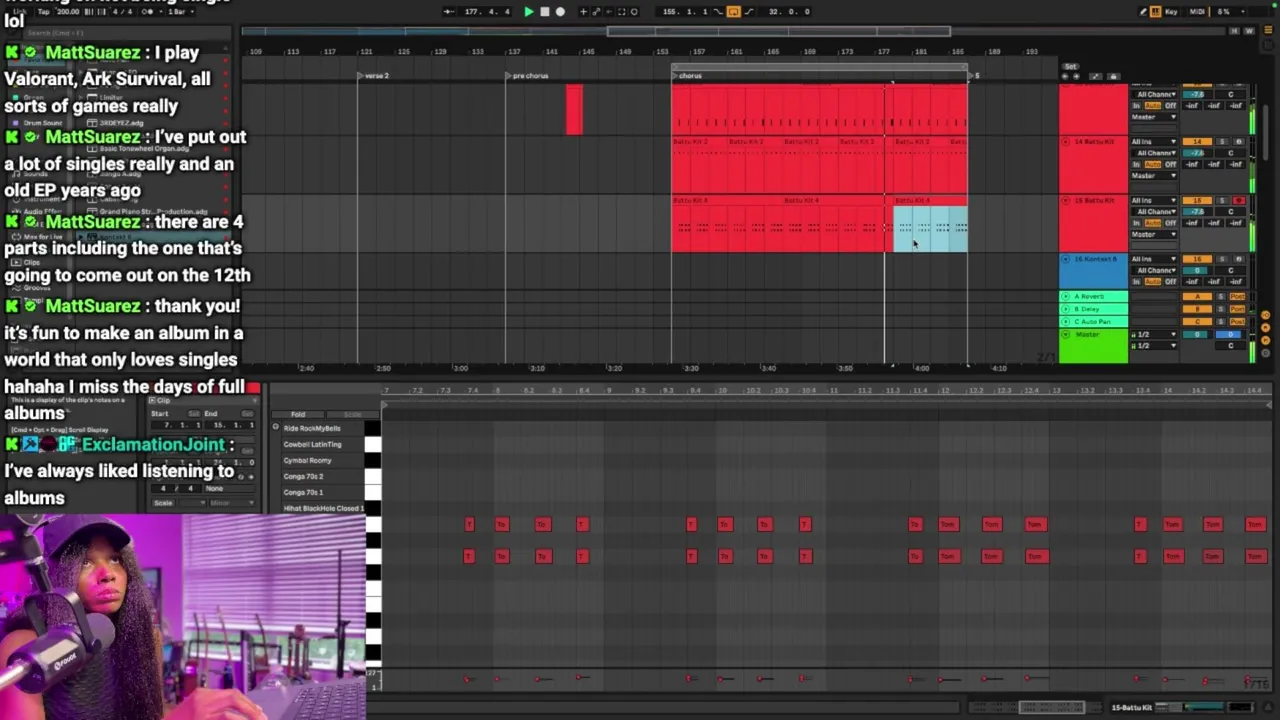Viewport: 1280px width, 720px height.
Task: Toggle the MIDI editor preview headphone icon
Action: 276,428
